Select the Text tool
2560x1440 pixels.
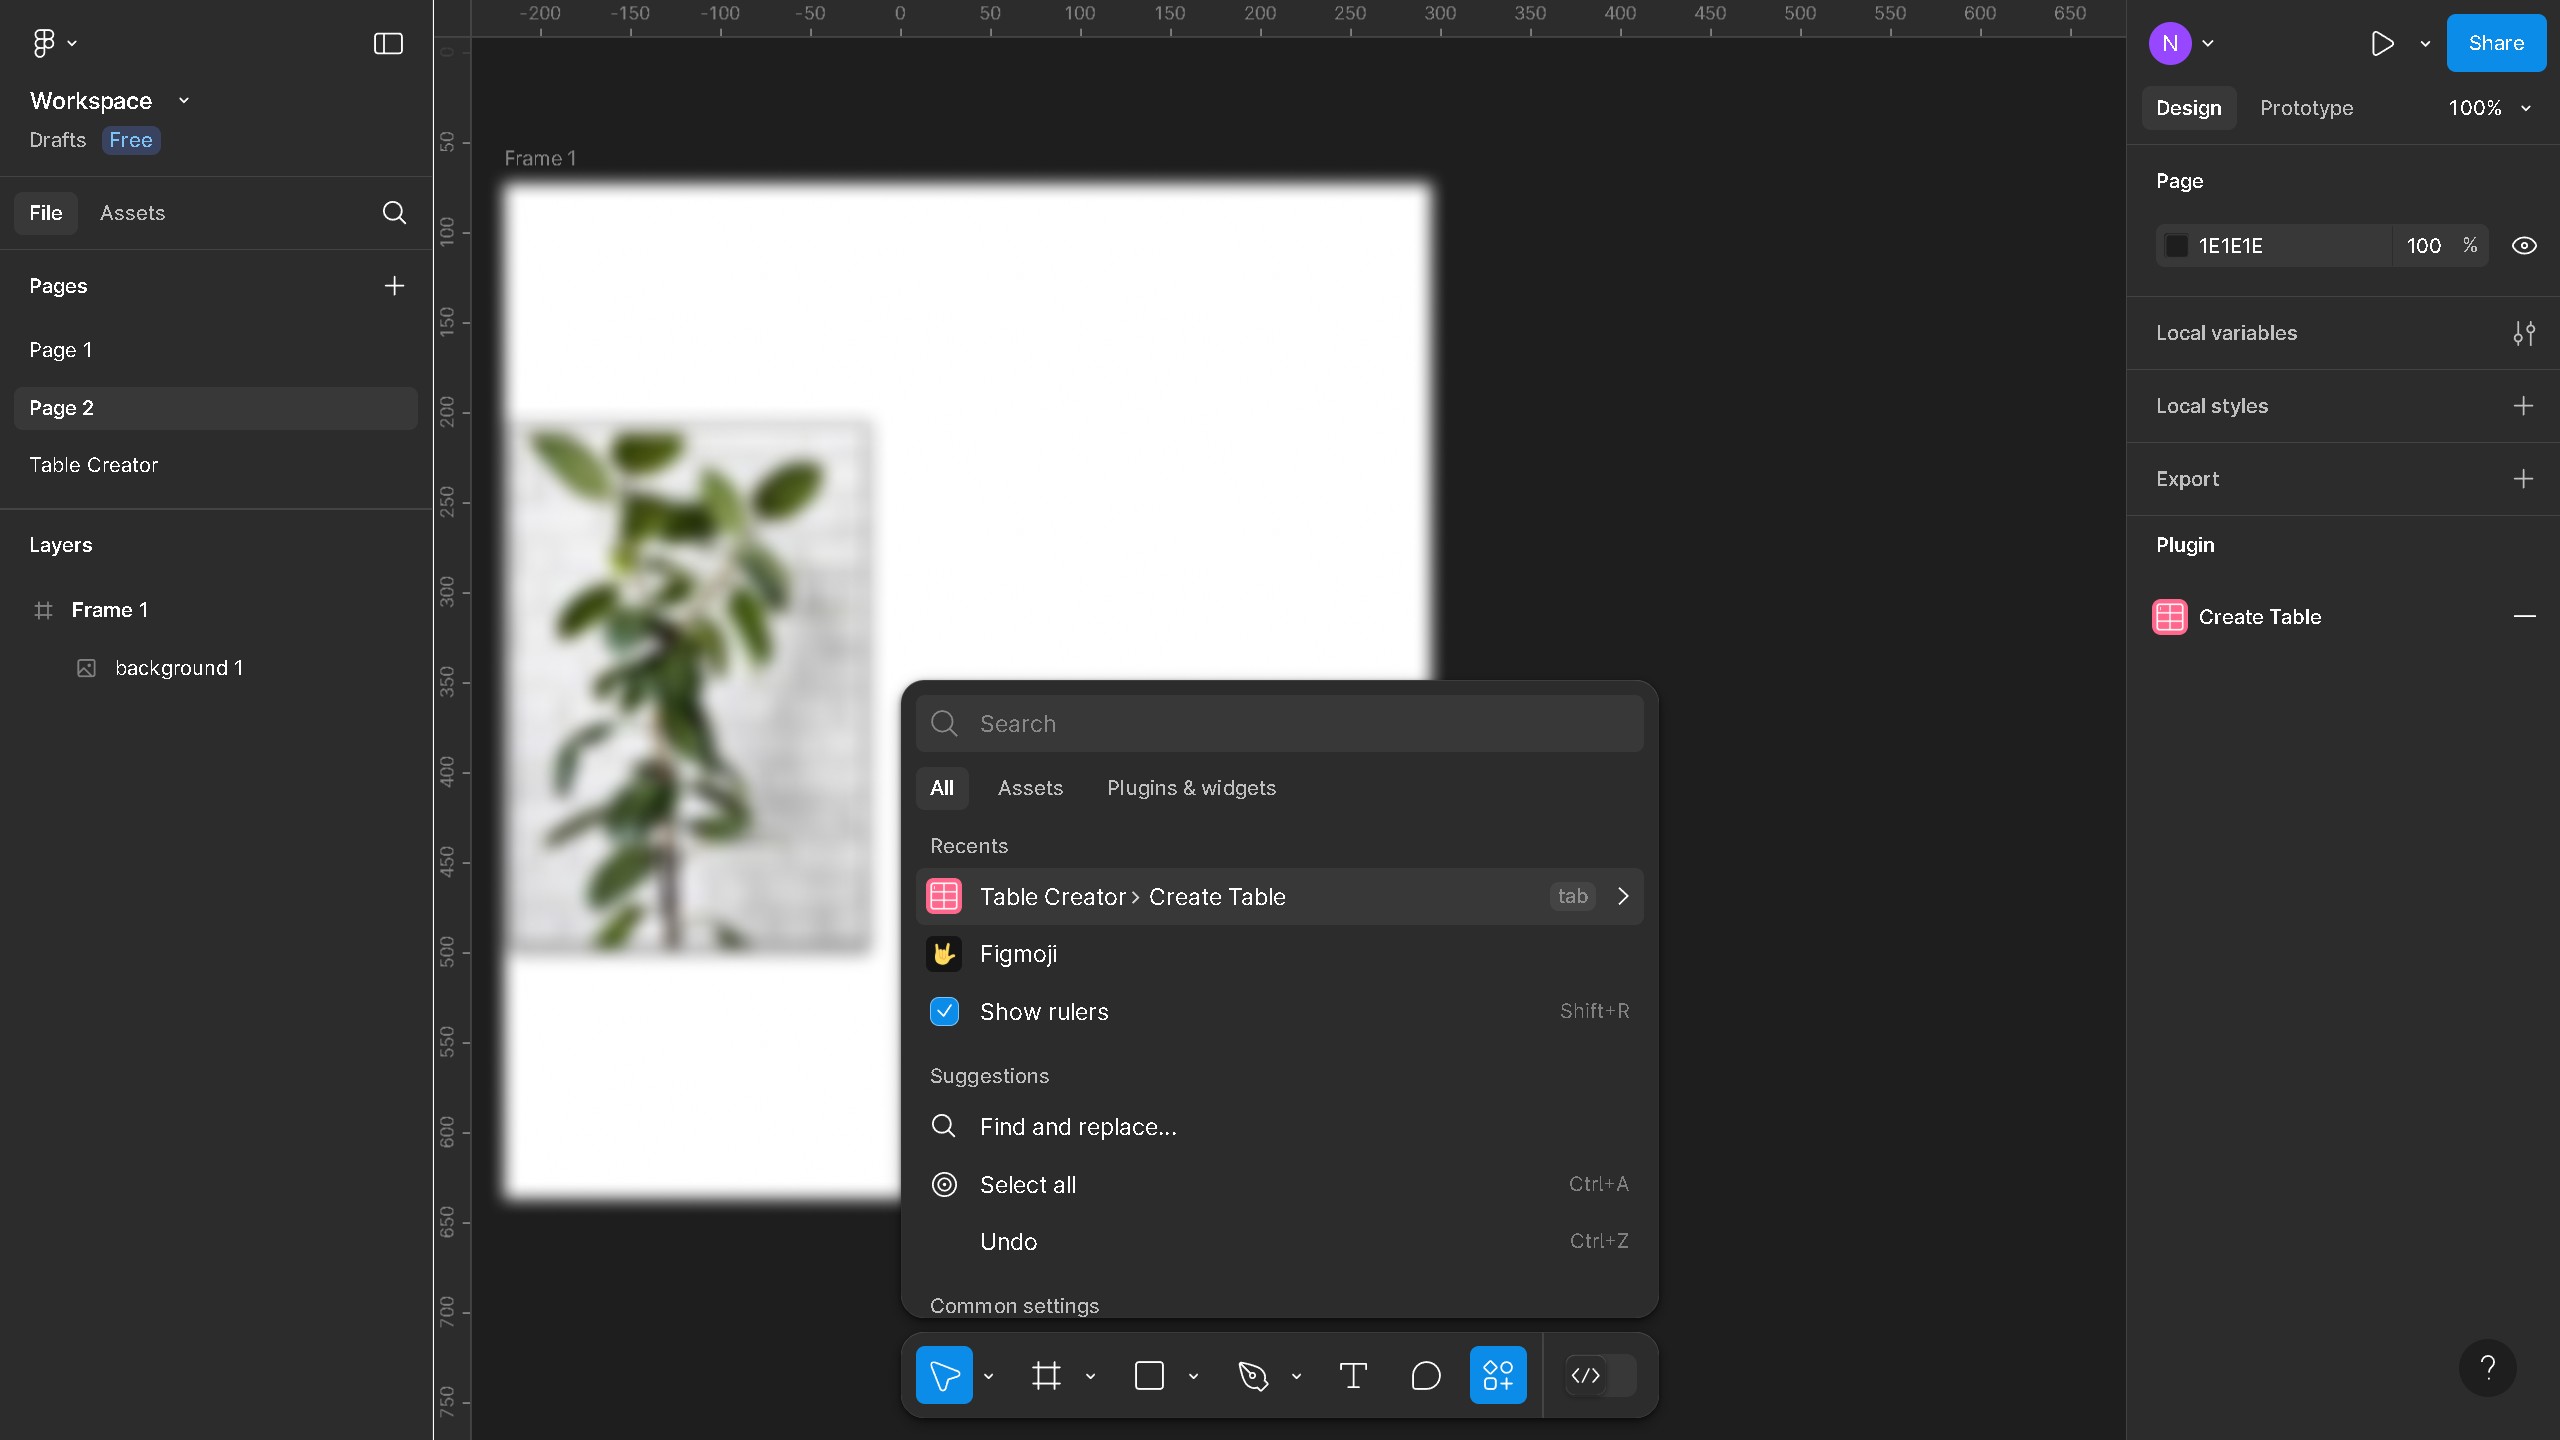[1352, 1376]
